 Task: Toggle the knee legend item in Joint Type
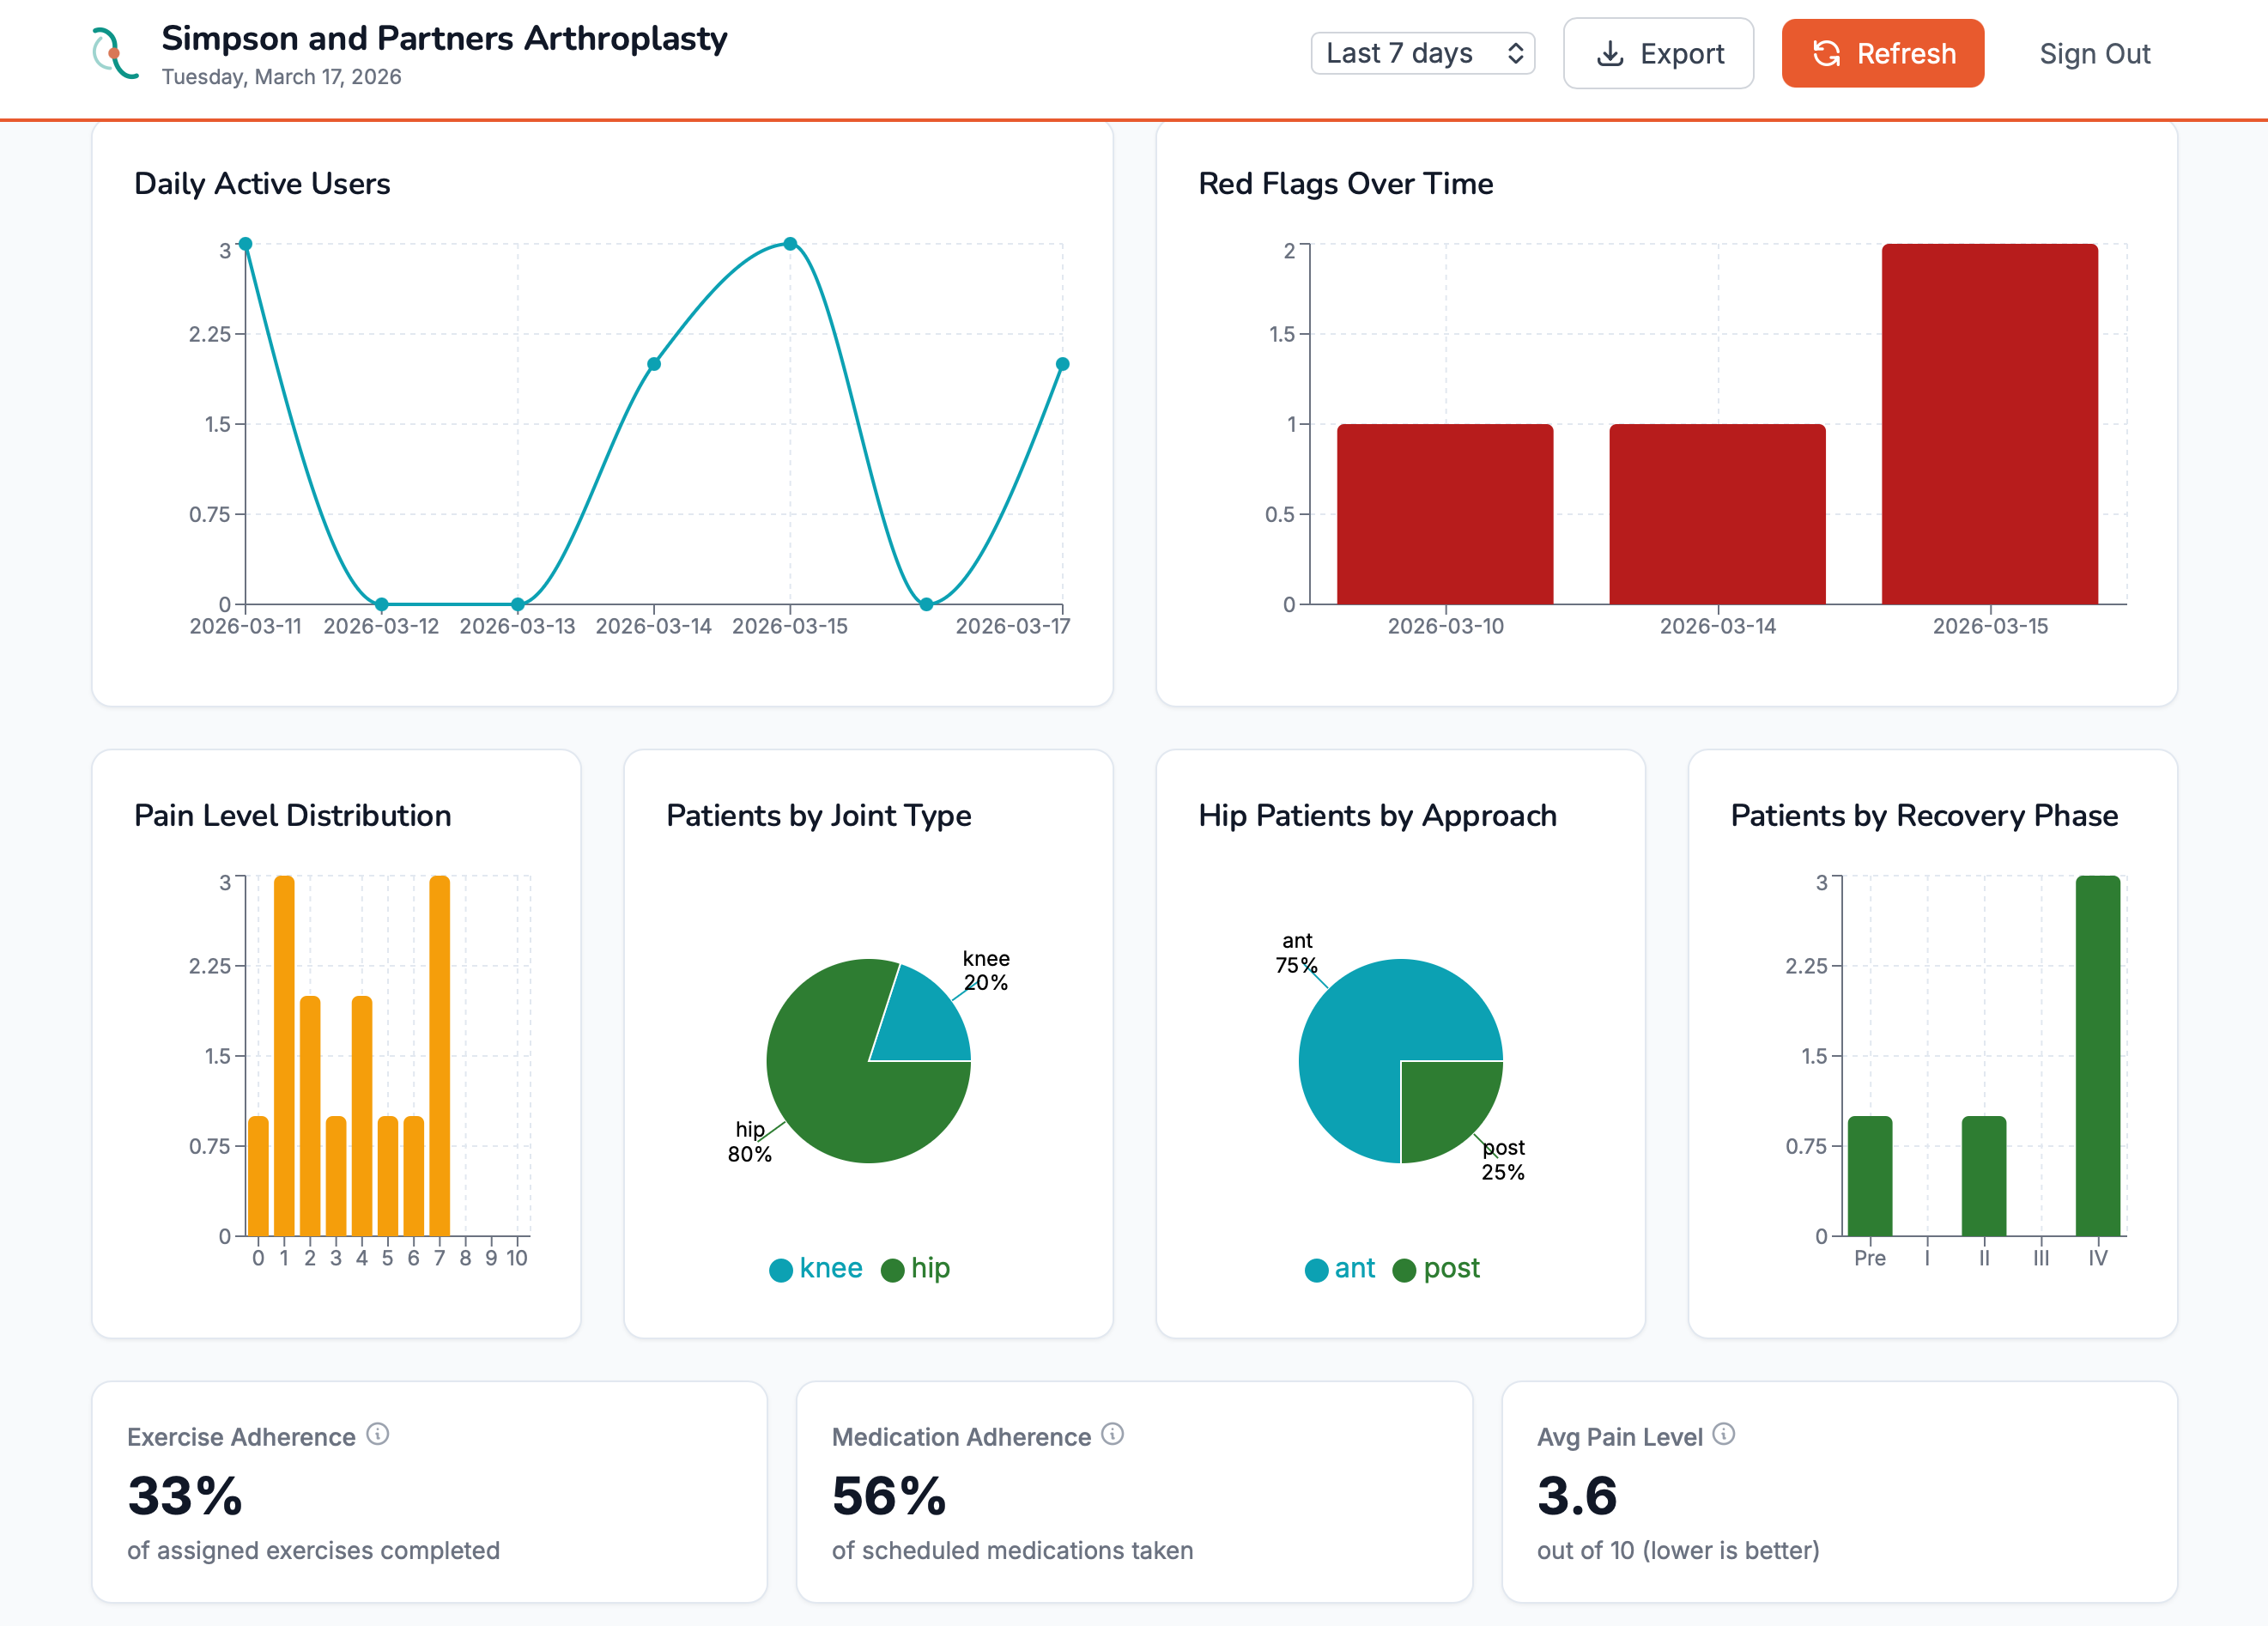(815, 1268)
